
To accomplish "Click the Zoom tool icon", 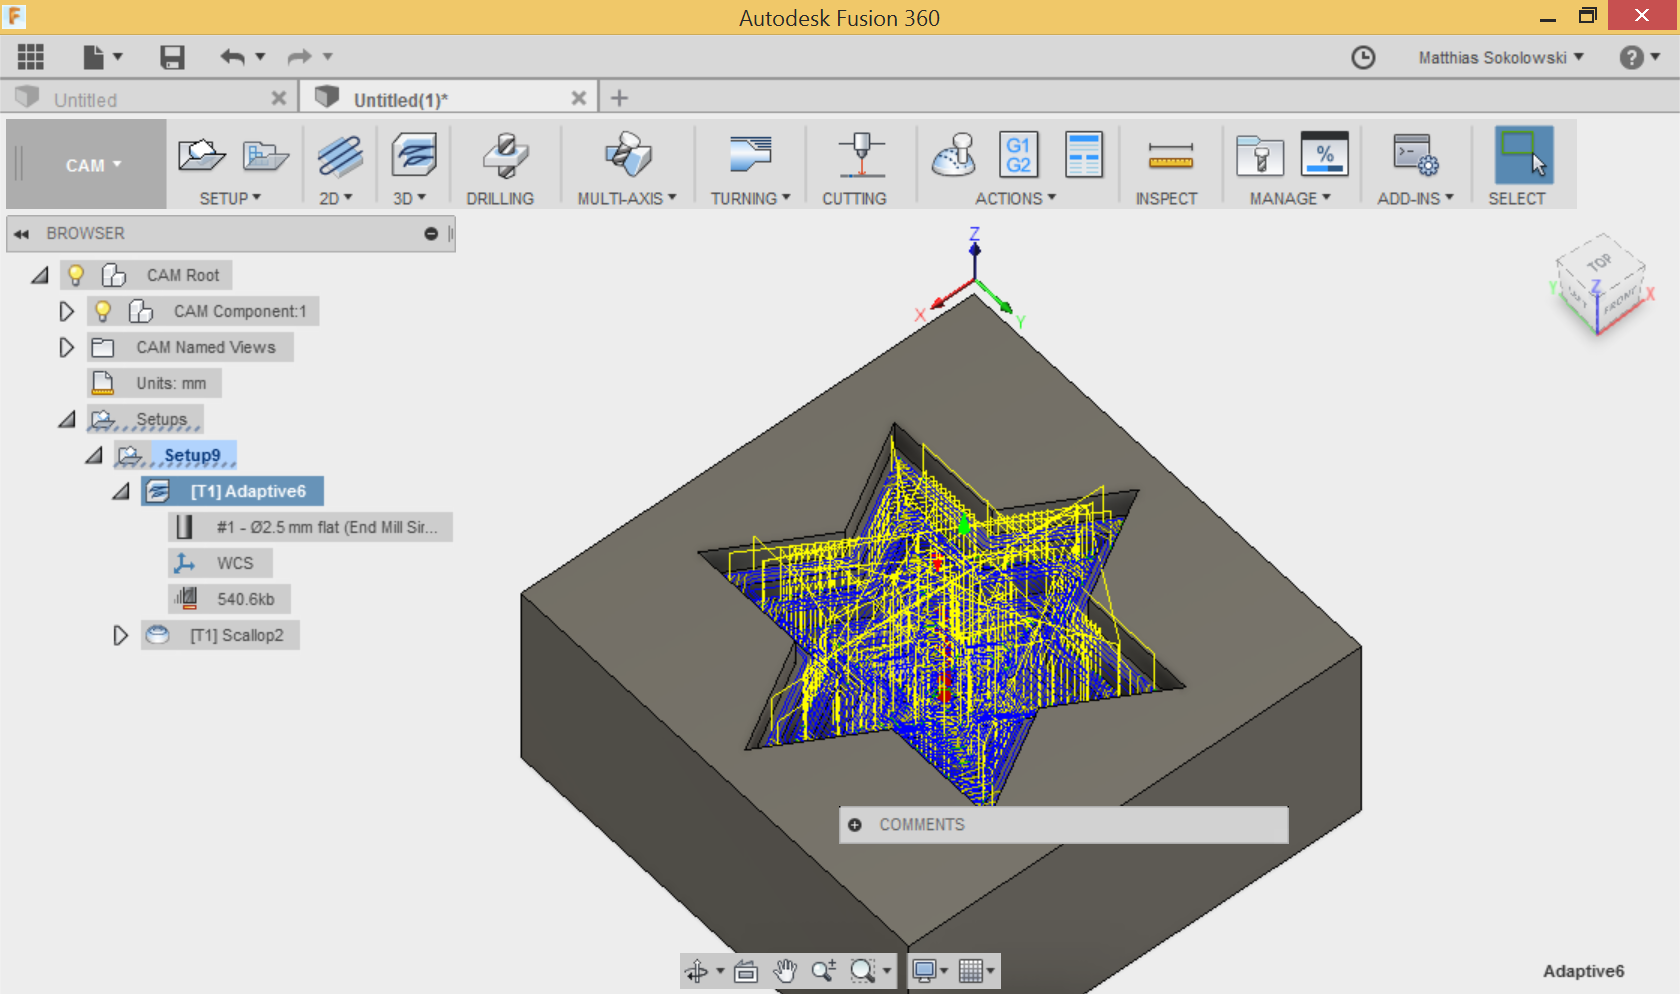I will [824, 971].
